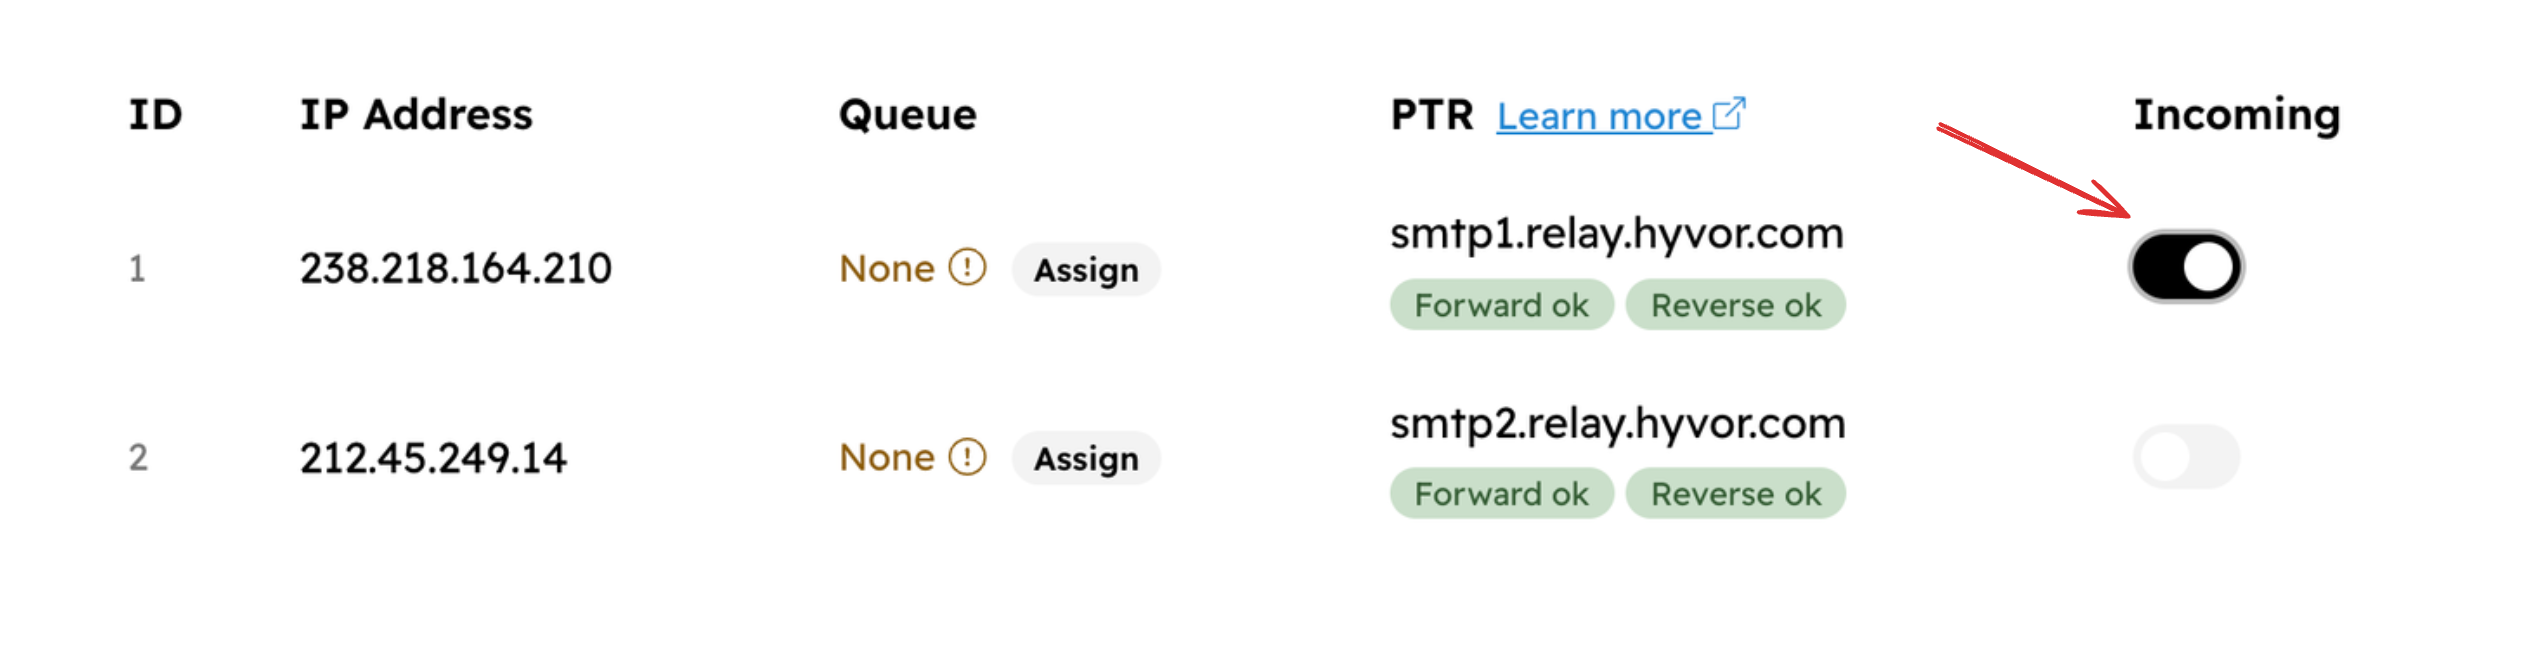
Task: Open the PTR Learn more link
Action: coord(1599,117)
